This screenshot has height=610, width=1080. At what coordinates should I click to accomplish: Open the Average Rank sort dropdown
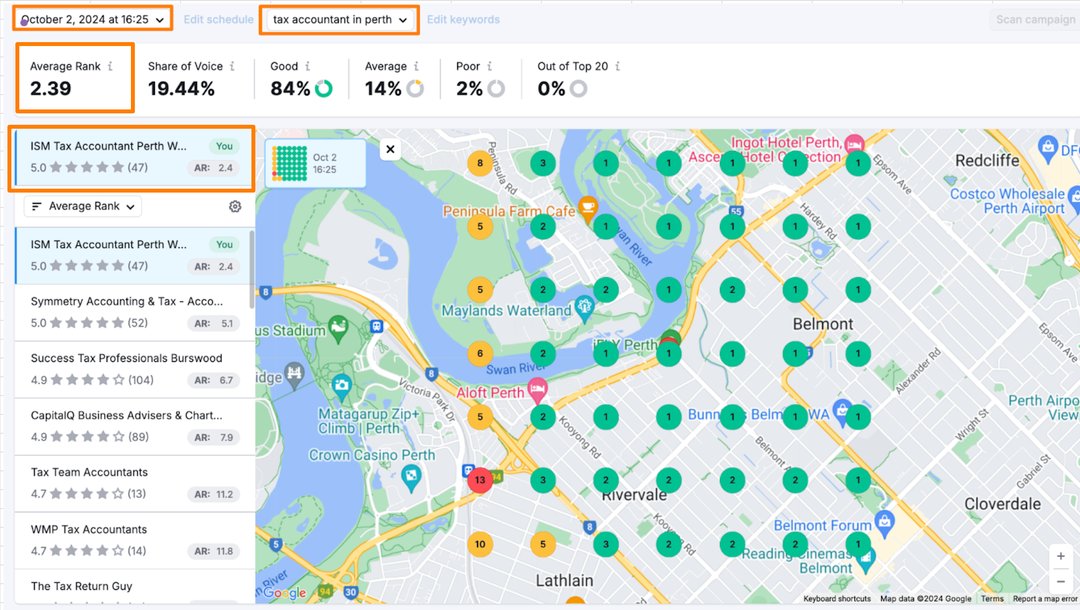click(x=83, y=206)
